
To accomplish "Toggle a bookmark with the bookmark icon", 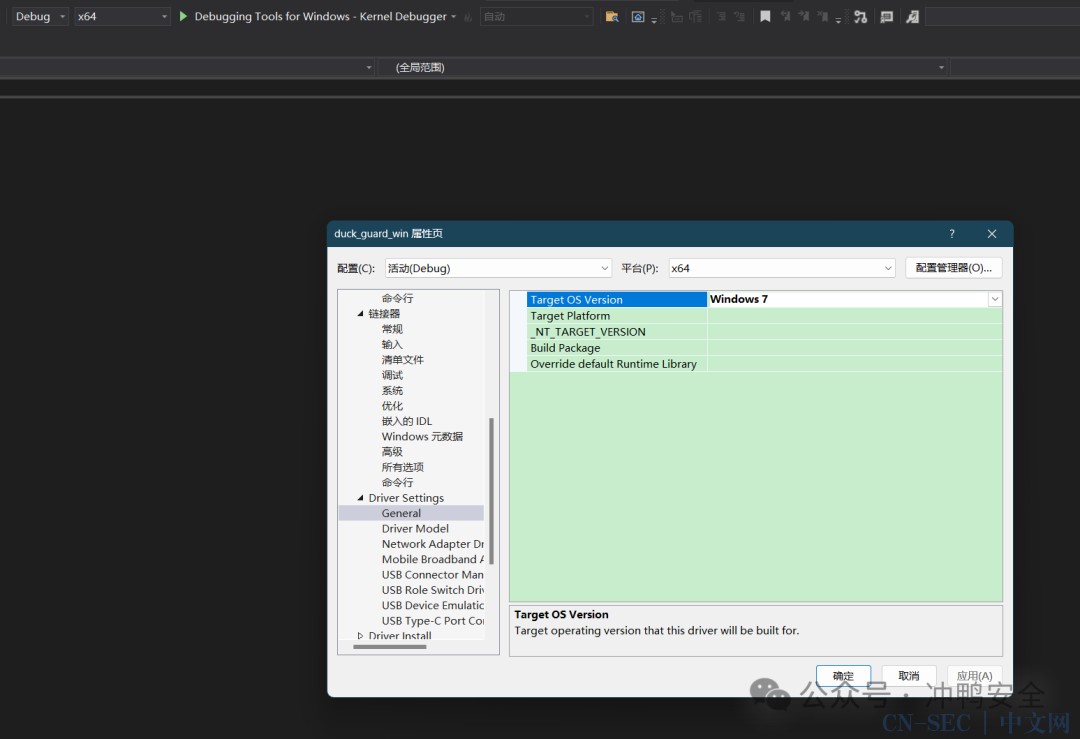I will [x=765, y=17].
